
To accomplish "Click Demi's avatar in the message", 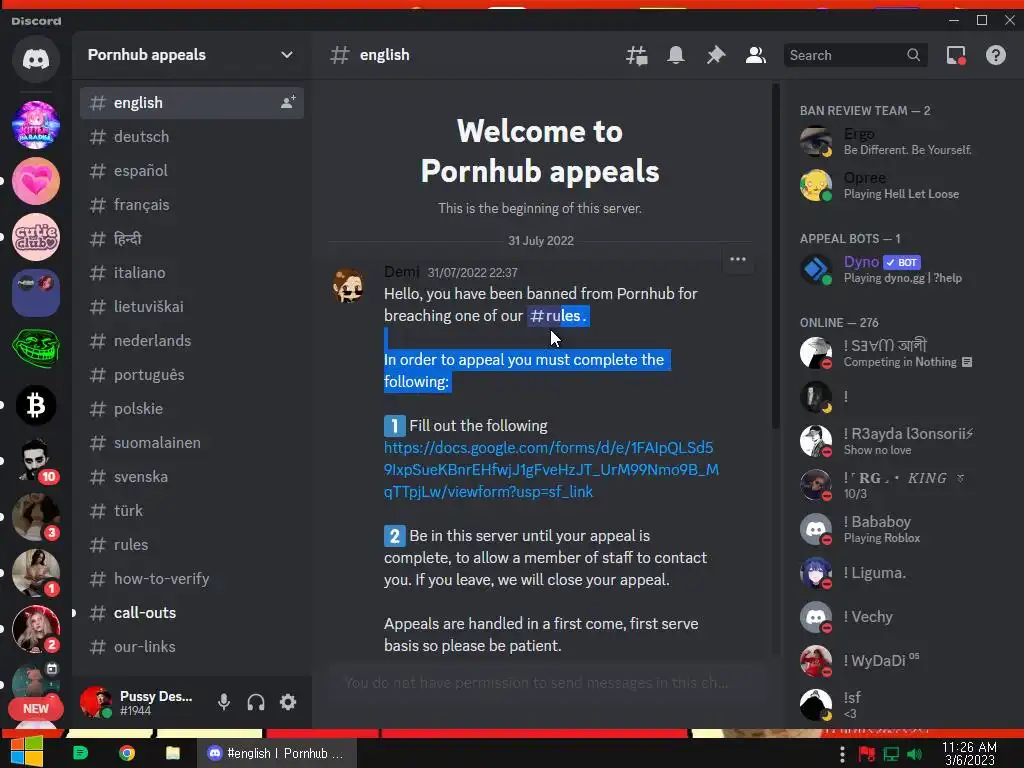I will click(x=348, y=285).
